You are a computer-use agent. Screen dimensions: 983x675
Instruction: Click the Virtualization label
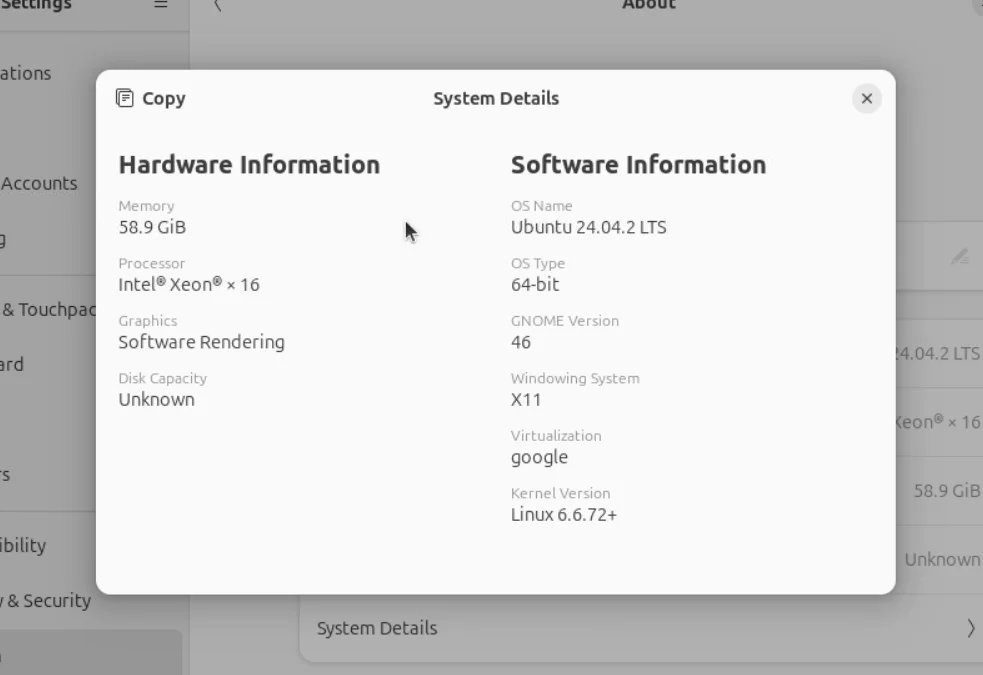pos(556,436)
